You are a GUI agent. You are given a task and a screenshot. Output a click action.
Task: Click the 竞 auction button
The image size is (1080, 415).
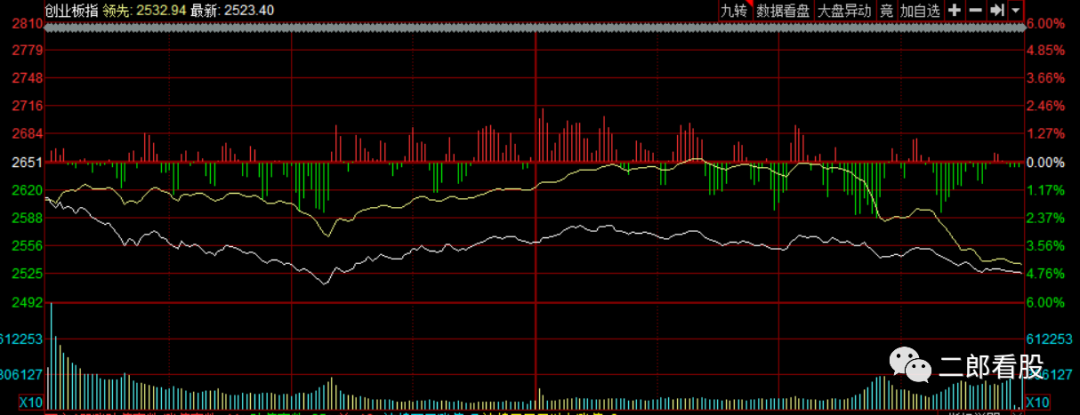[886, 10]
